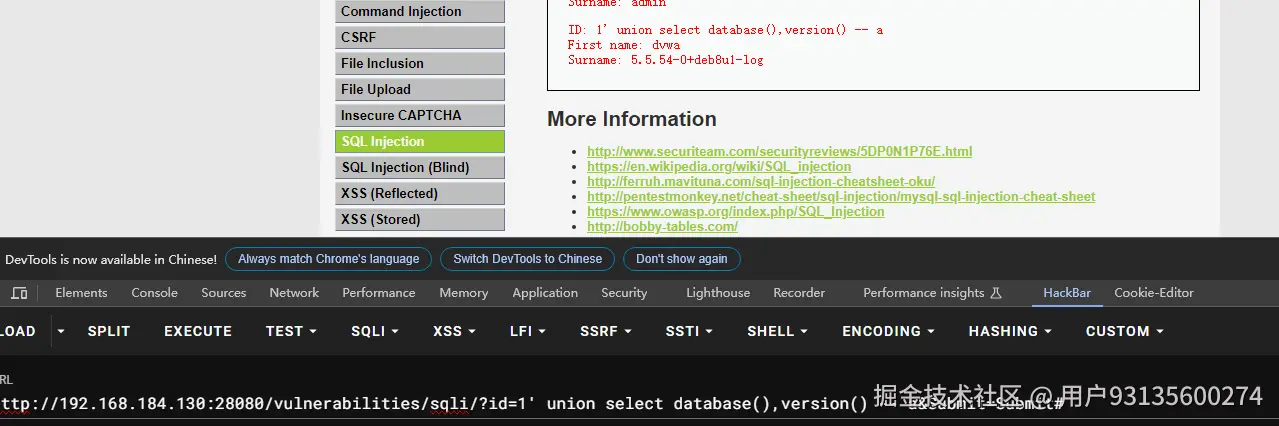This screenshot has width=1279, height=426.
Task: Open Performance insights tab
Action: click(x=932, y=293)
